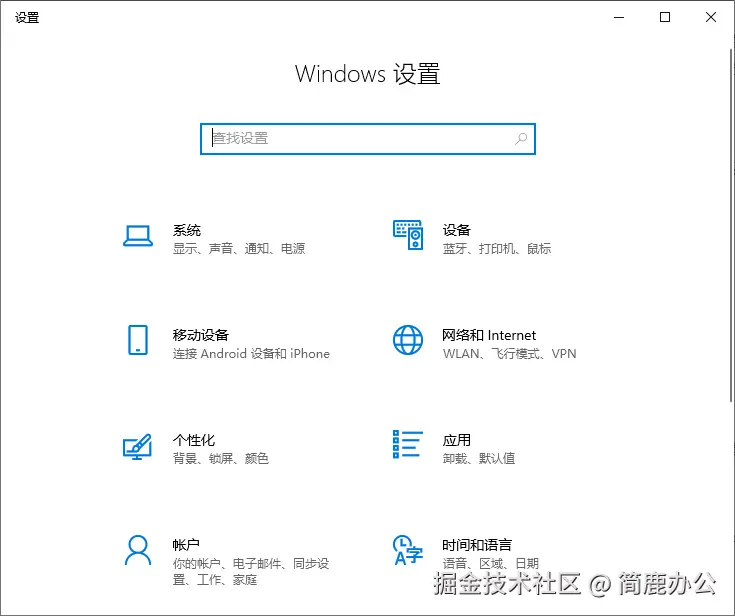Click 显示、声音、通知、电源 description
Viewport: 735px width, 616px height.
pos(239,248)
